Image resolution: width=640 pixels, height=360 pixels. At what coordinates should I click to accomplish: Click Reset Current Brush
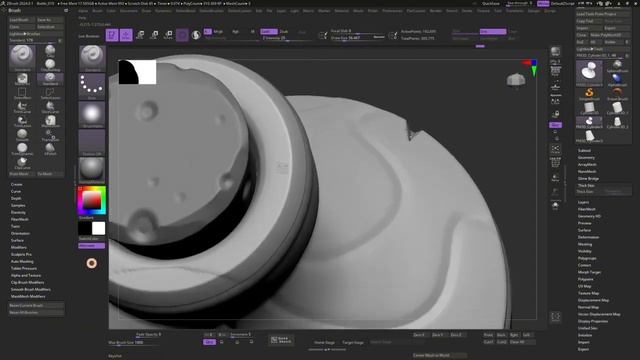pyautogui.click(x=36, y=305)
